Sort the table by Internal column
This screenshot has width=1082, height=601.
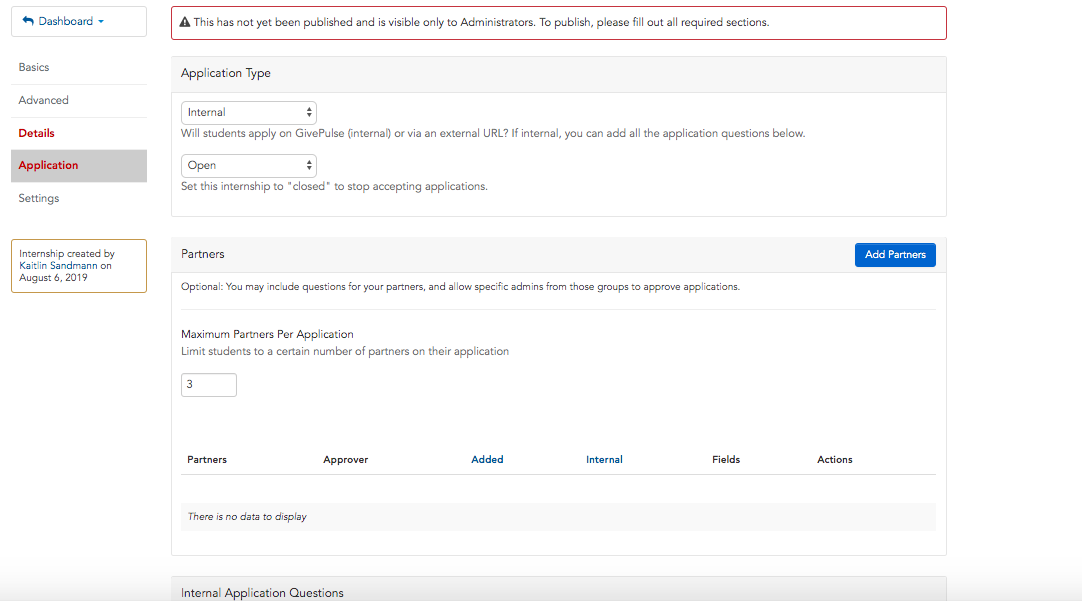click(x=604, y=460)
